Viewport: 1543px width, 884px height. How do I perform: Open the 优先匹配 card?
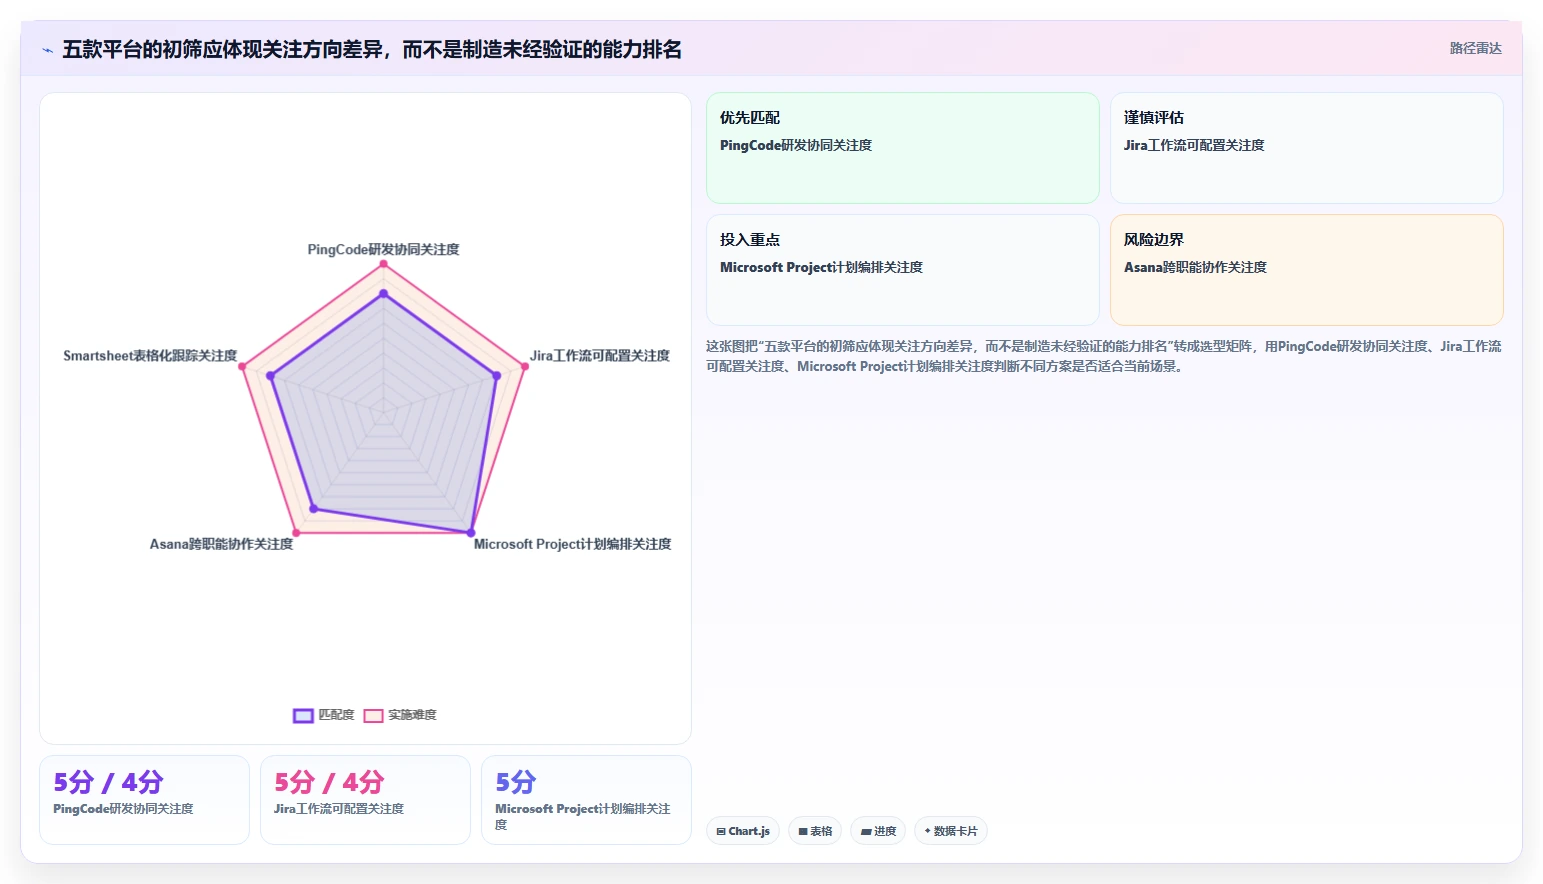[x=903, y=148]
